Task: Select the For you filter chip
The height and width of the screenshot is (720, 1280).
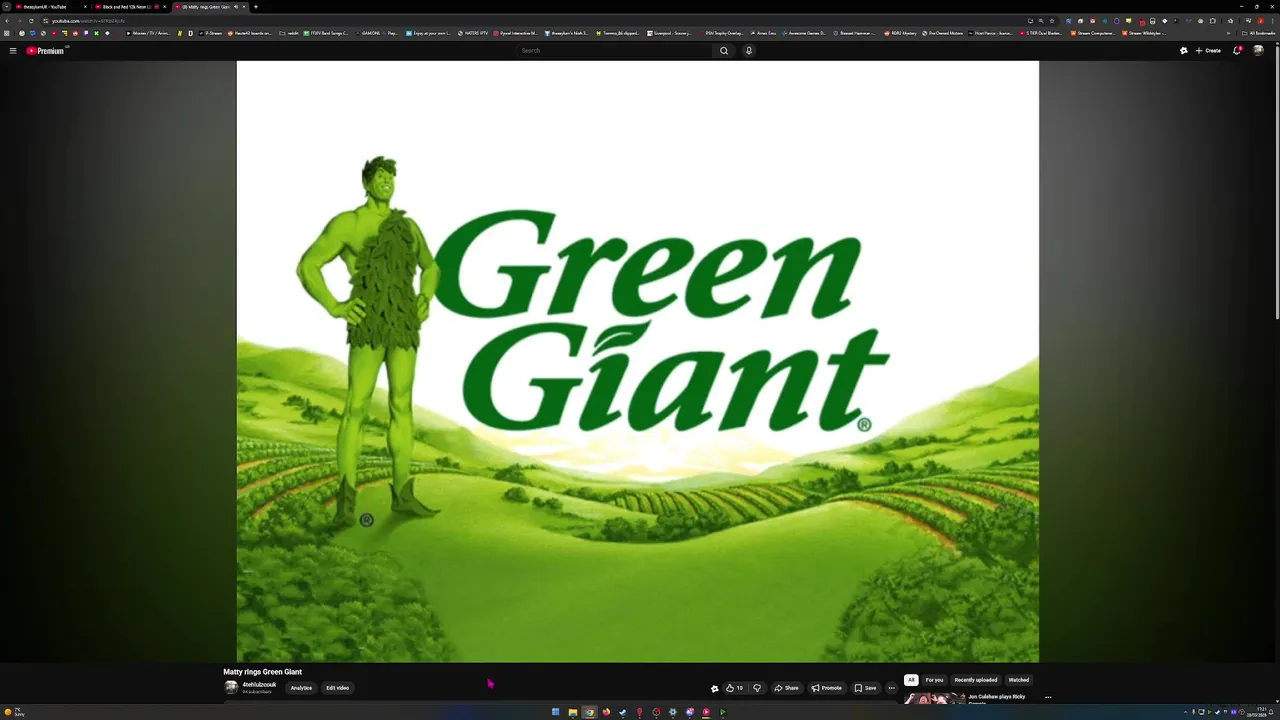Action: (934, 680)
